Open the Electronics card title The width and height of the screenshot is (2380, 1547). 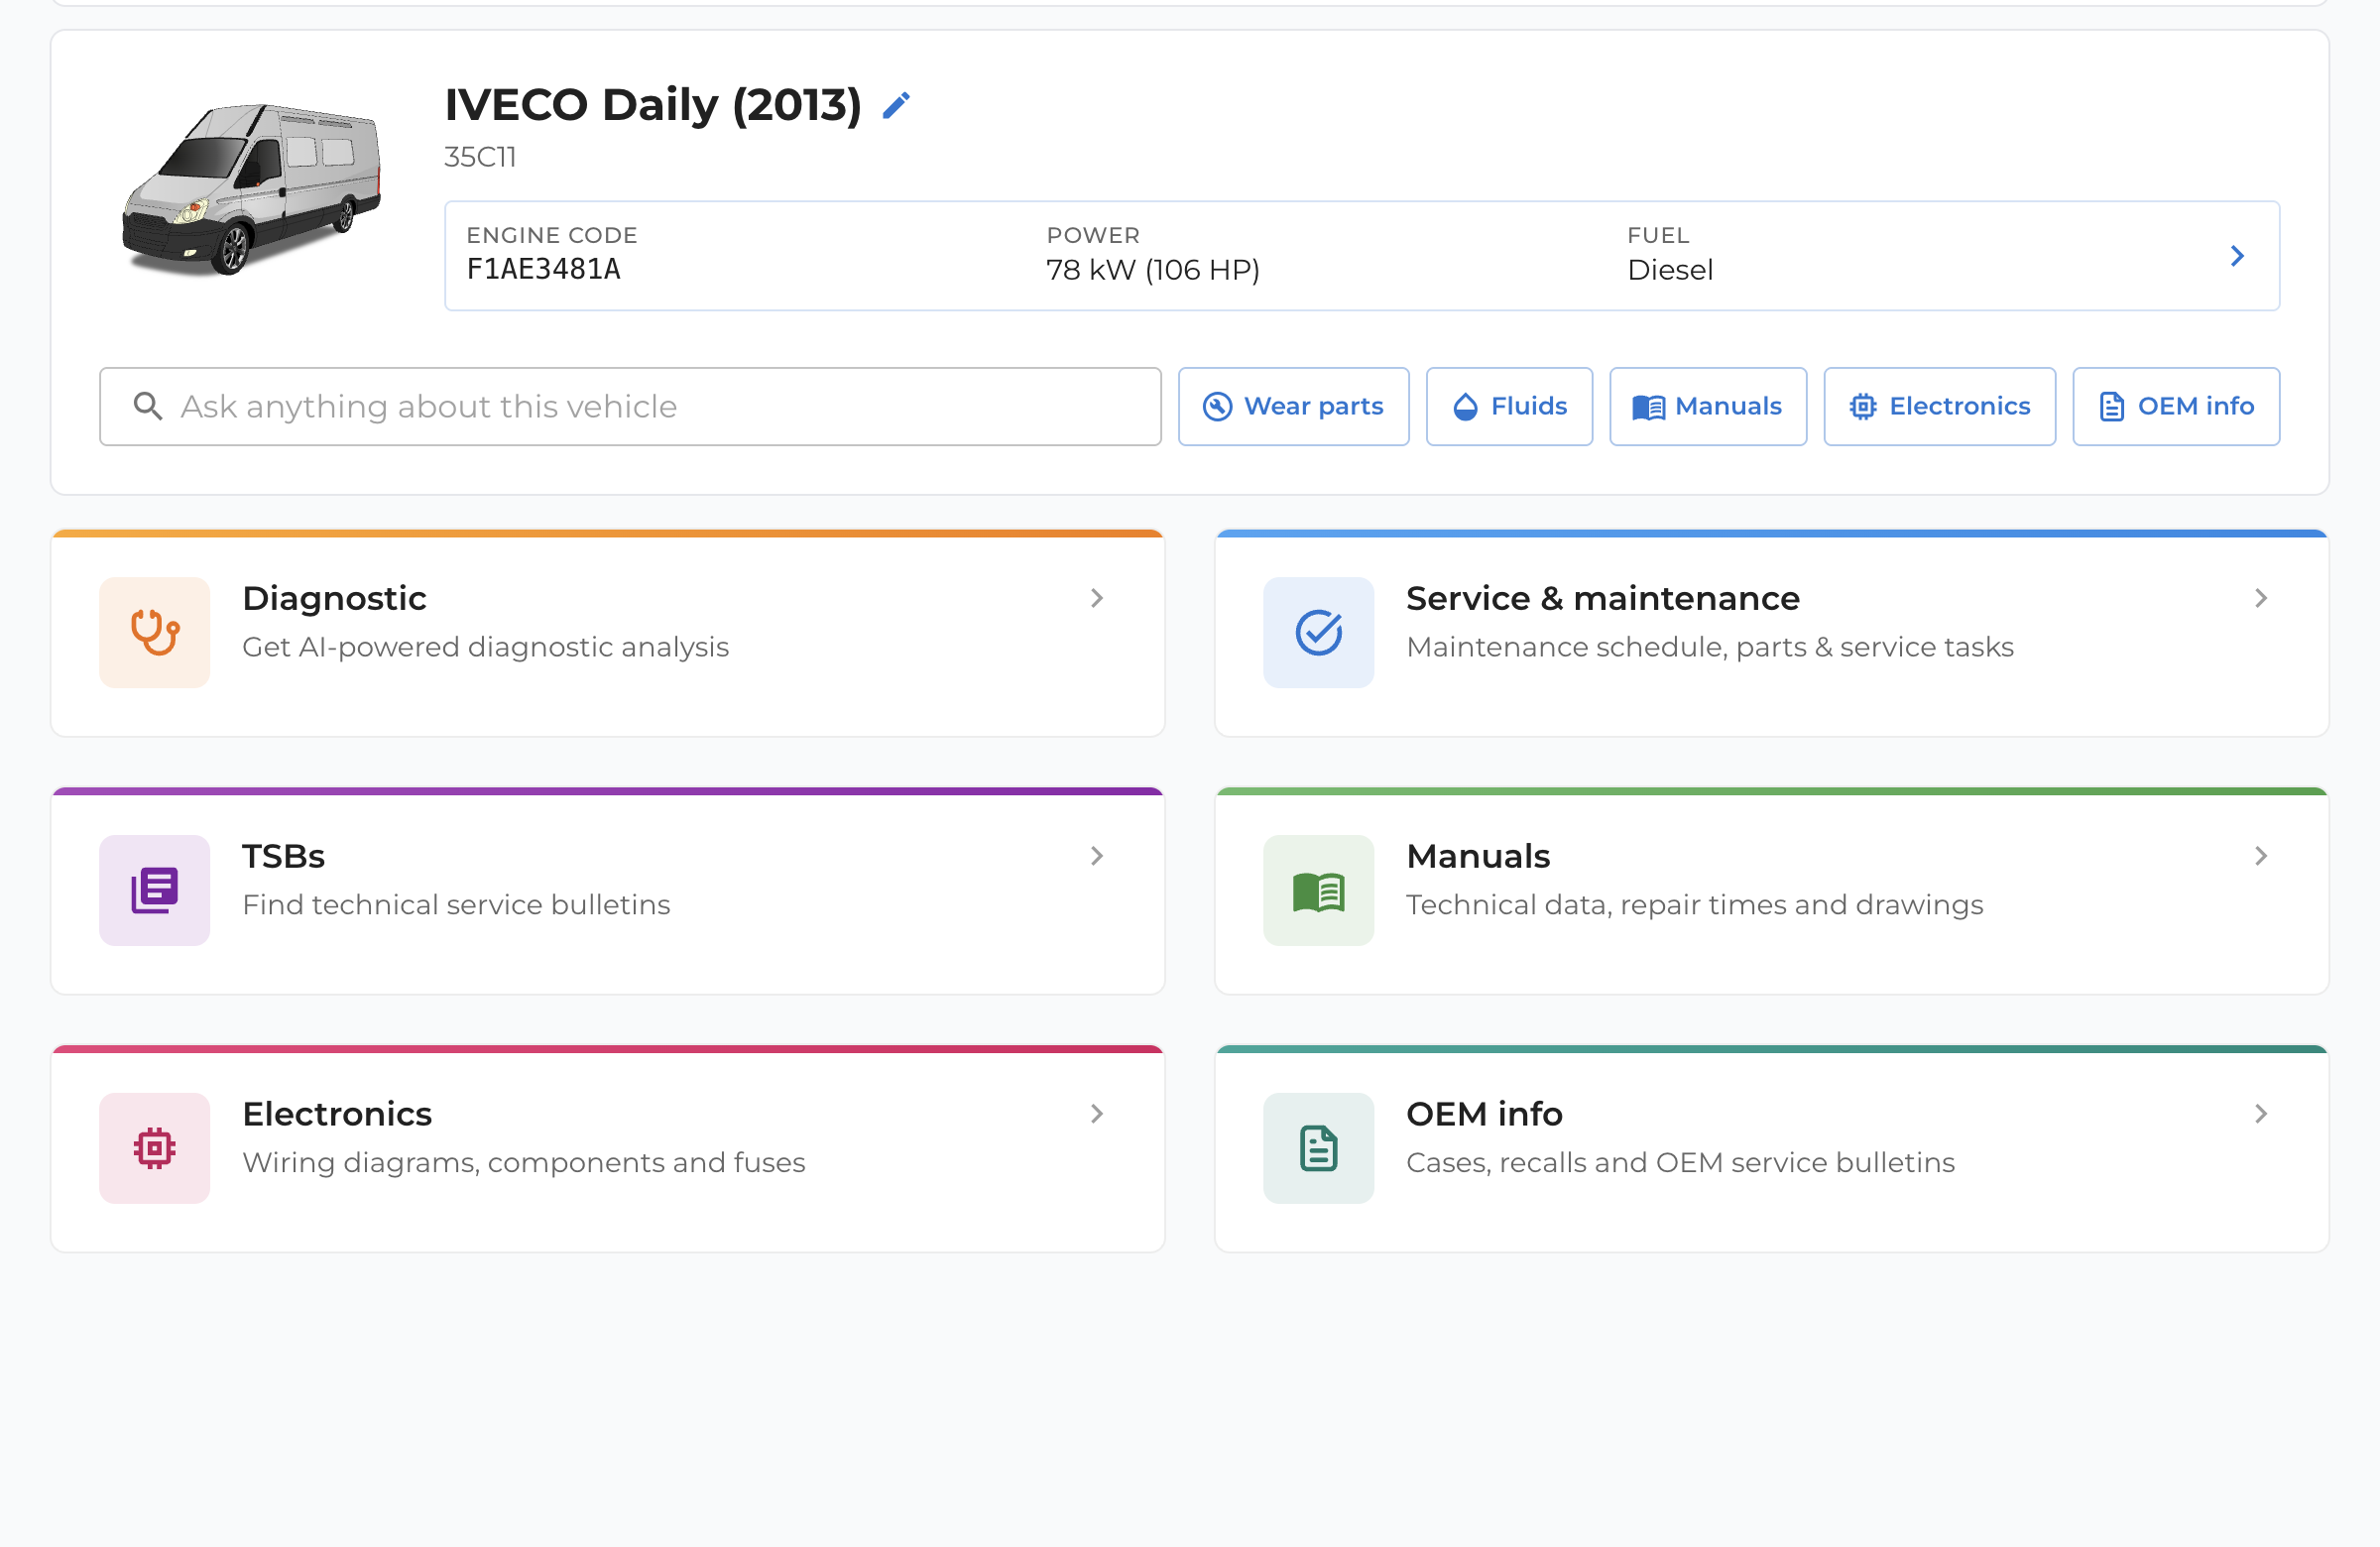[337, 1114]
